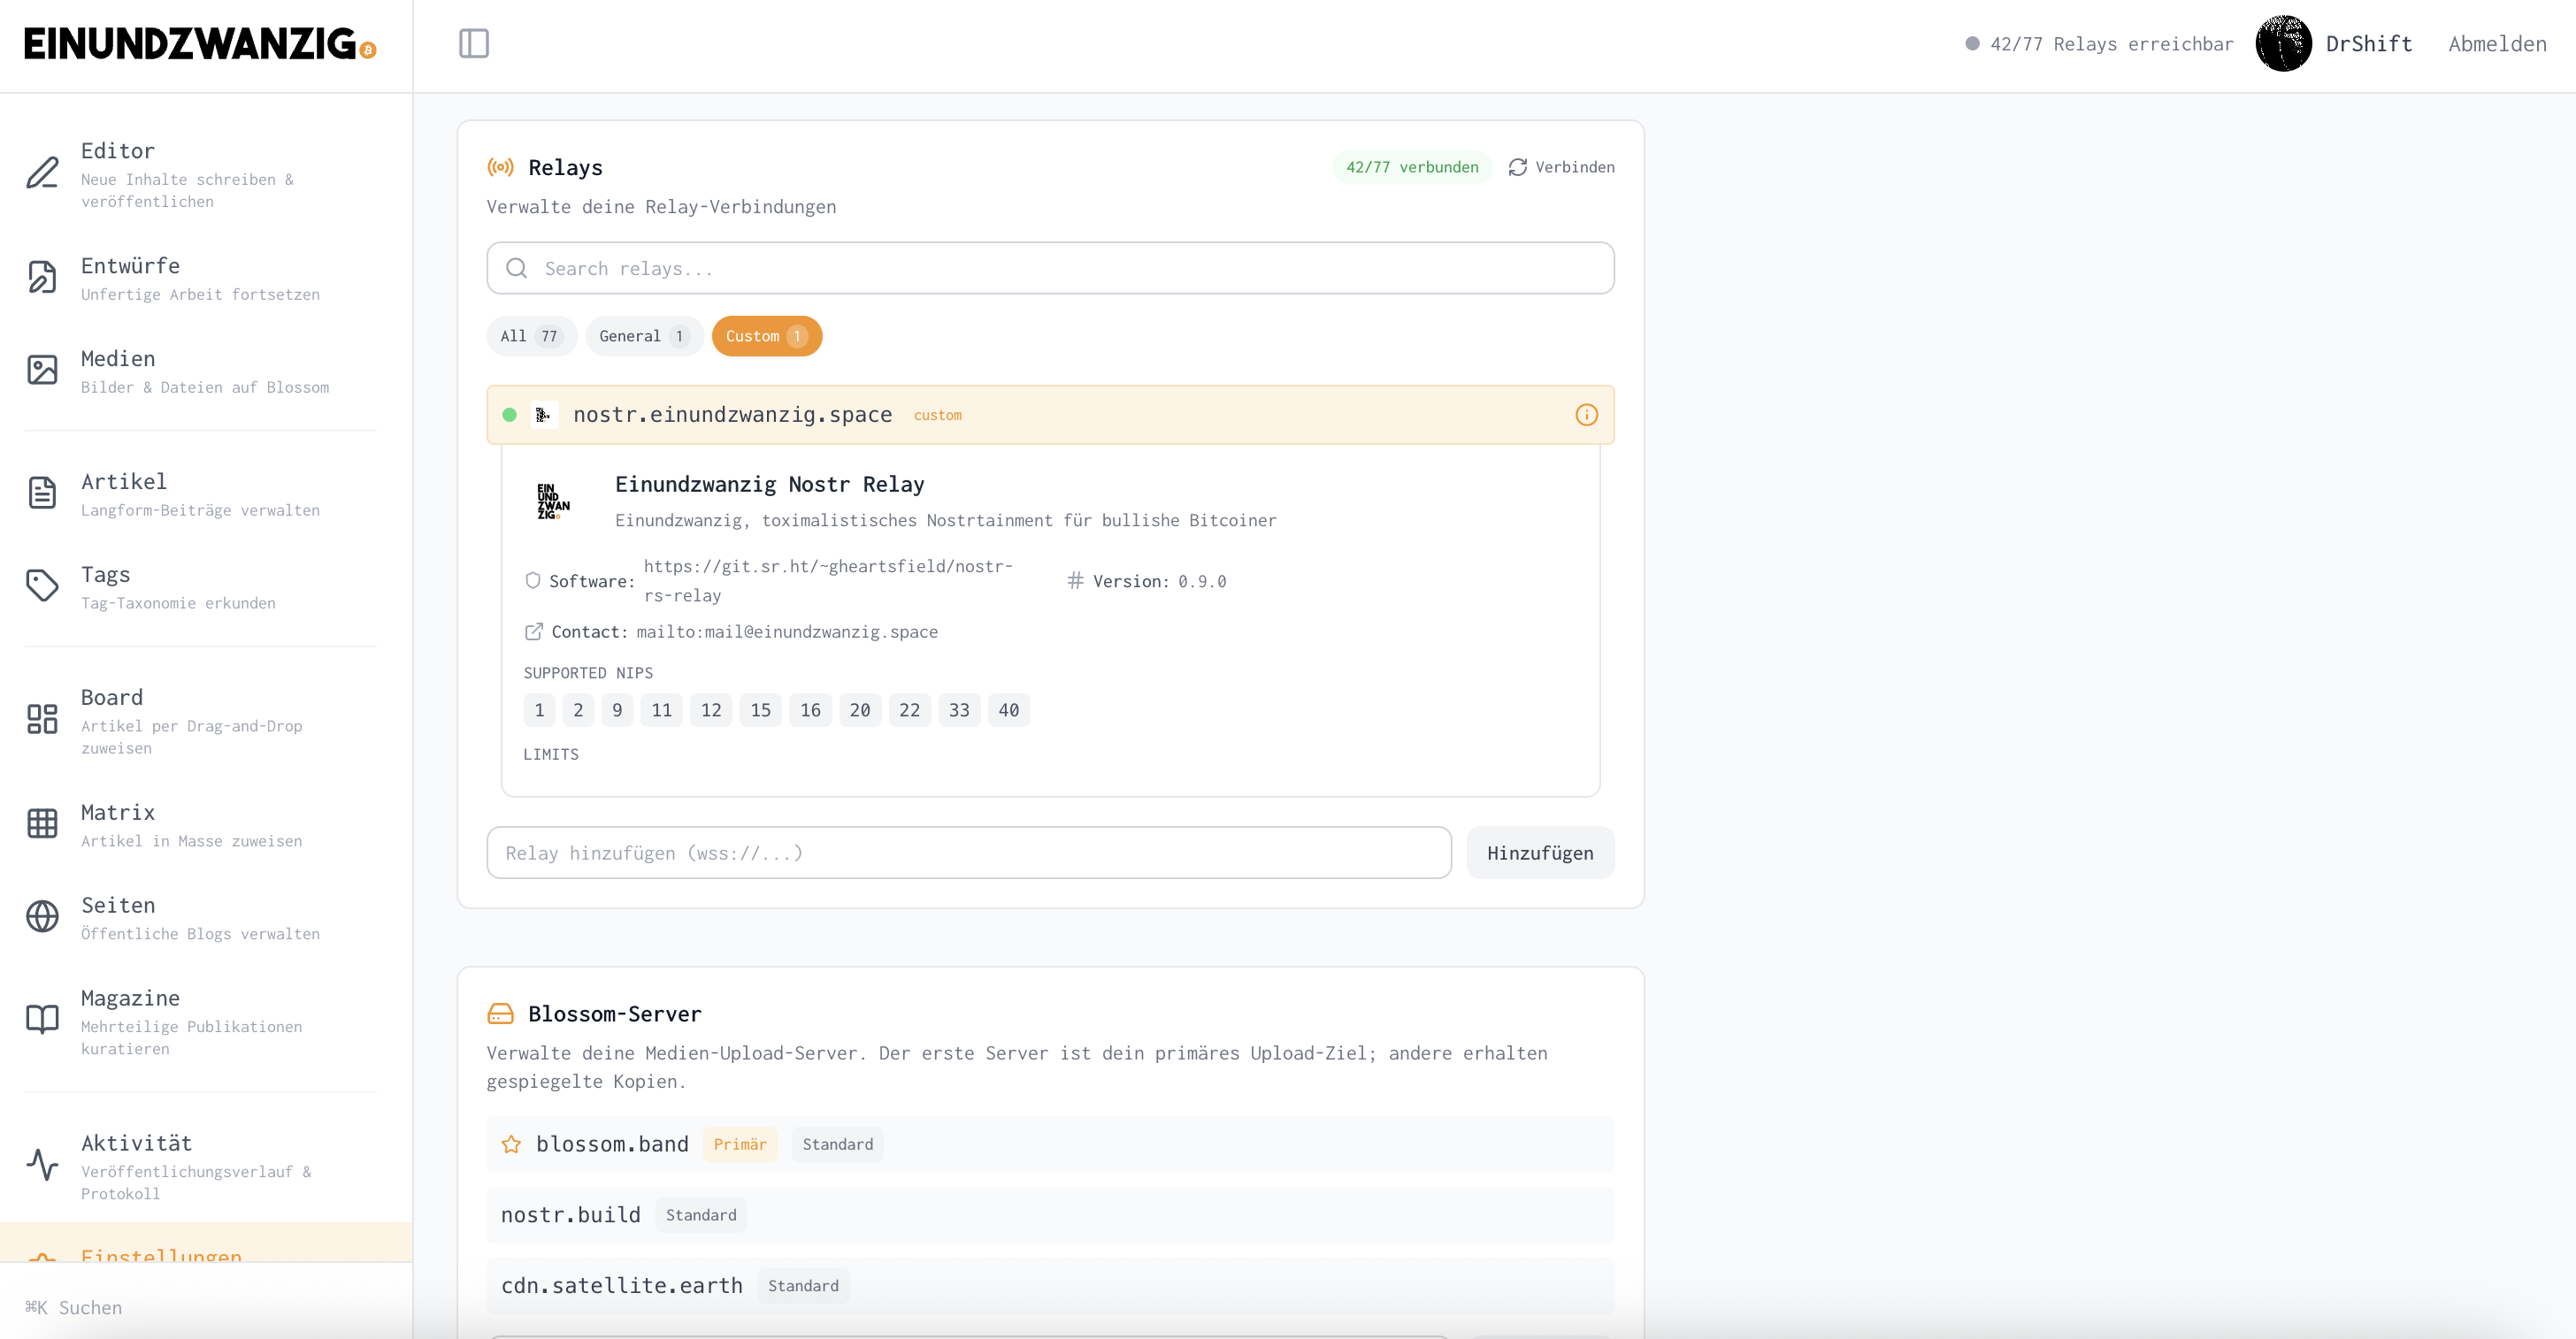Screen dimensions: 2576x1339
Task: Click the Verbinden reconnect button
Action: tap(1561, 167)
